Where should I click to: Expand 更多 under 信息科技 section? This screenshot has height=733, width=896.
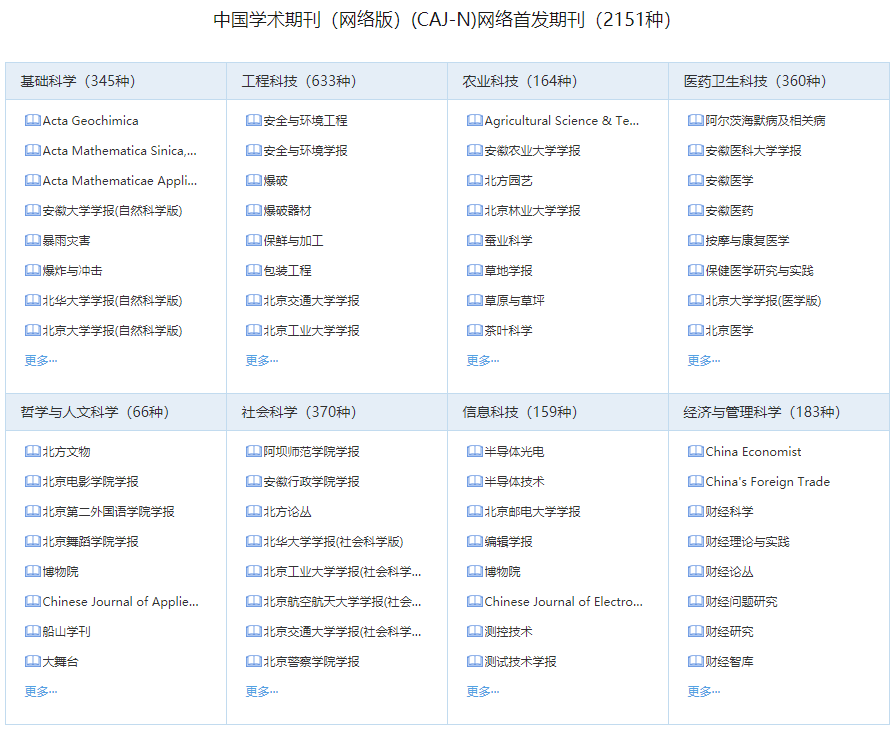click(483, 691)
